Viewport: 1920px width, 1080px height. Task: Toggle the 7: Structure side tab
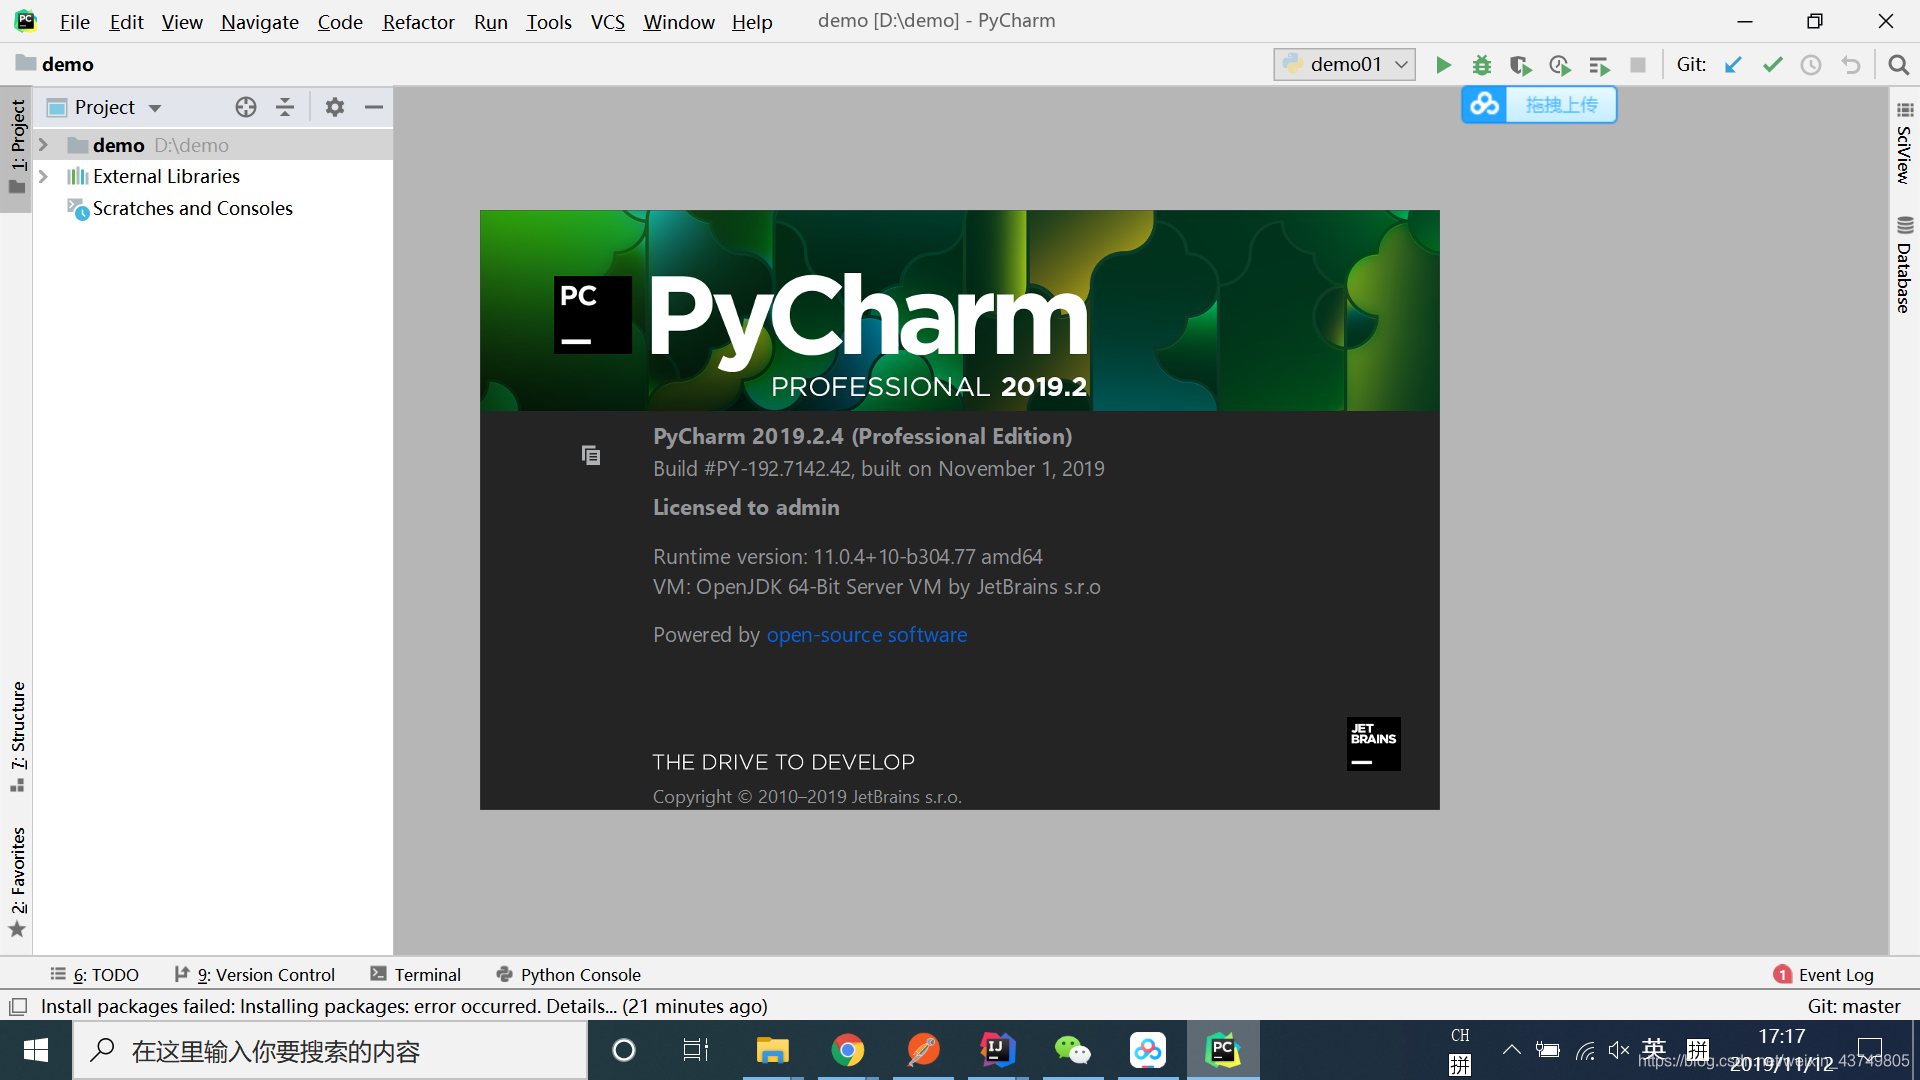17,737
